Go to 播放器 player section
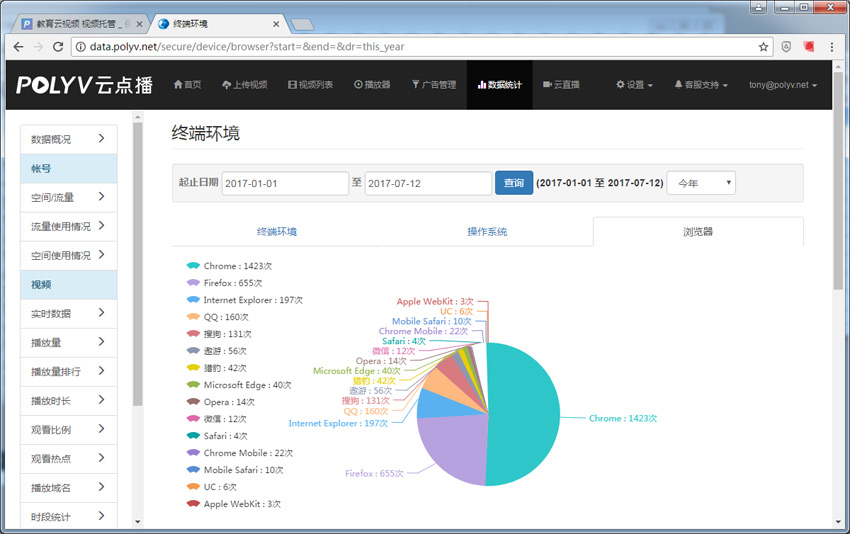The width and height of the screenshot is (850, 534). 372,85
